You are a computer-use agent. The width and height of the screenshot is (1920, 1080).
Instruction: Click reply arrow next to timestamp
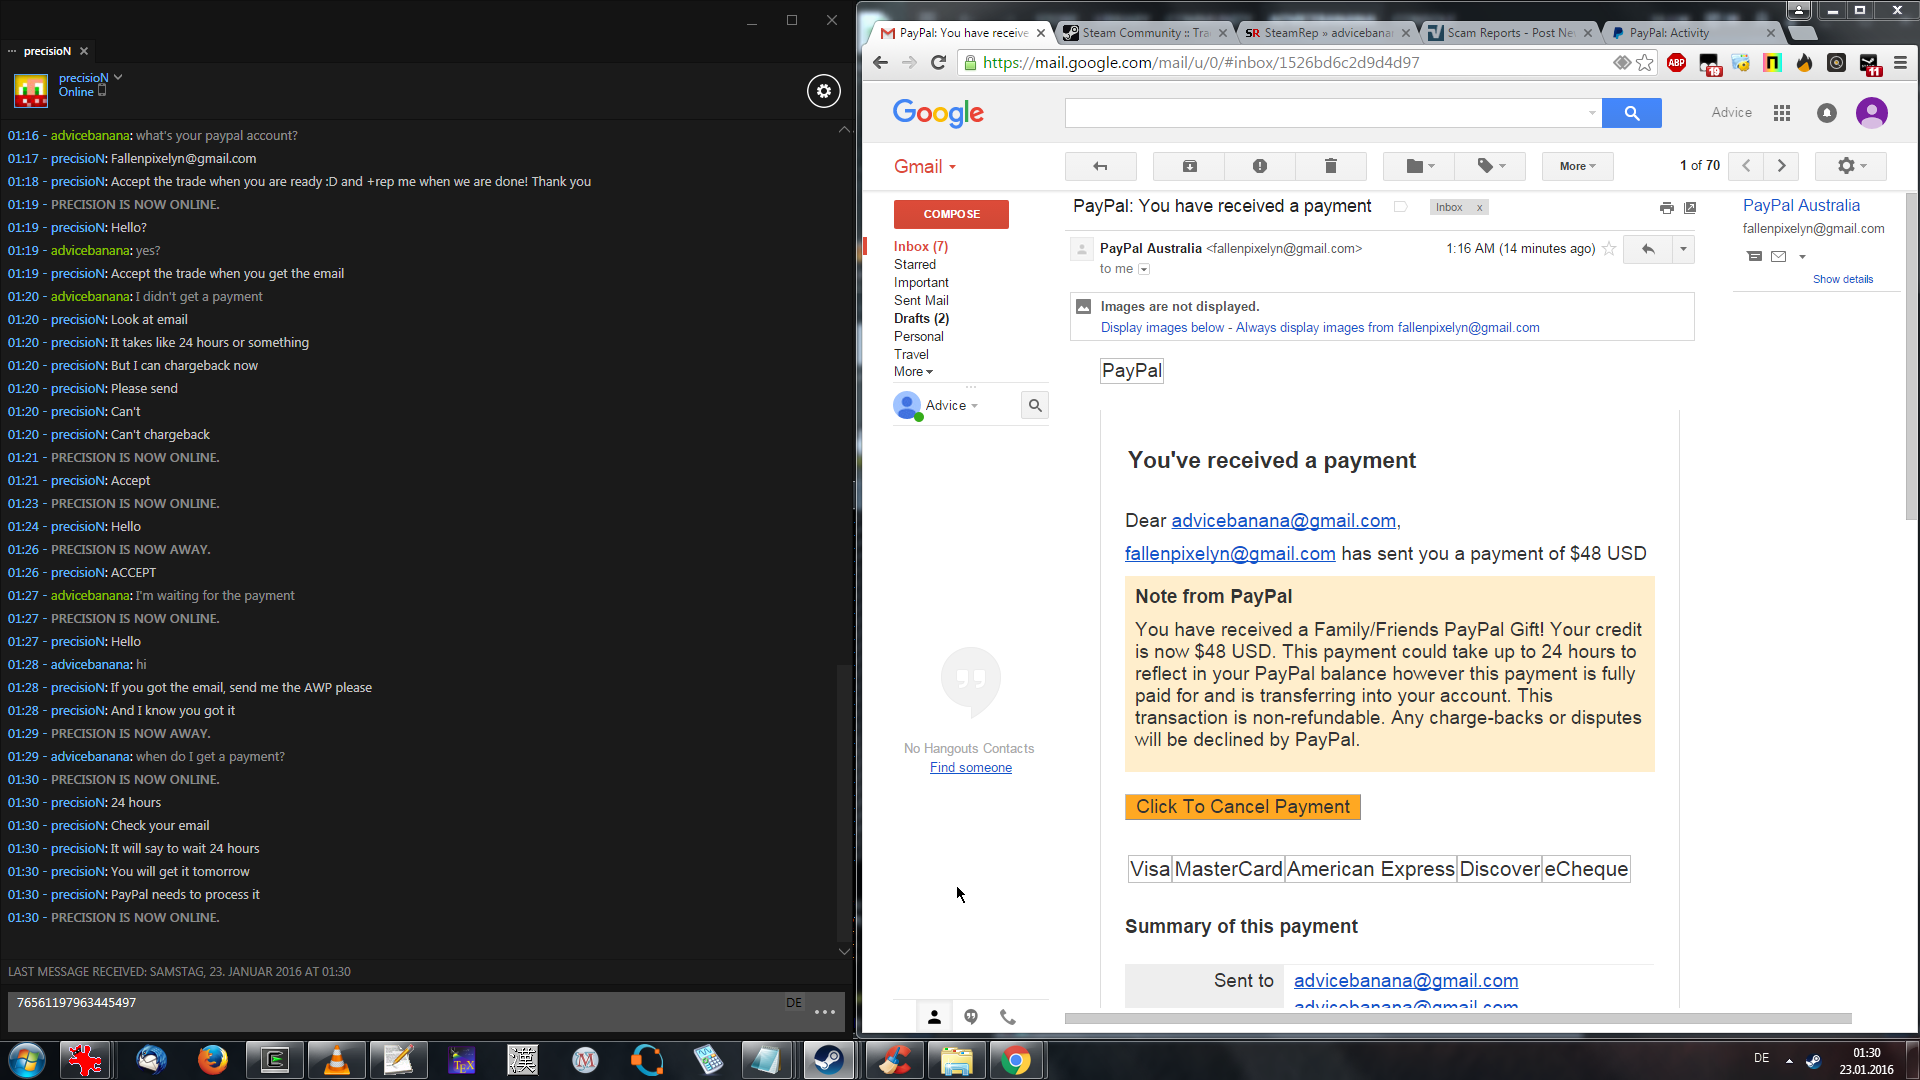(x=1648, y=249)
